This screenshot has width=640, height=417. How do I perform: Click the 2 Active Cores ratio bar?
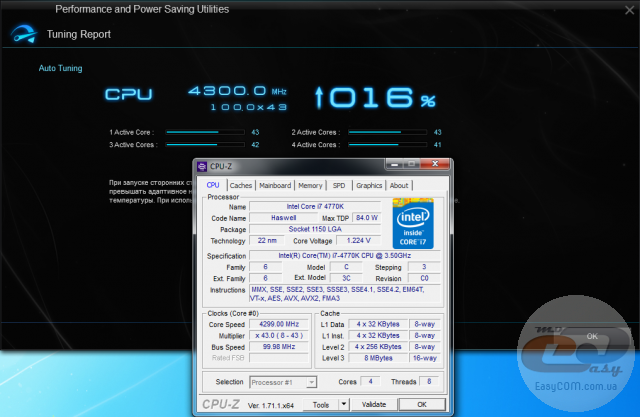[387, 132]
